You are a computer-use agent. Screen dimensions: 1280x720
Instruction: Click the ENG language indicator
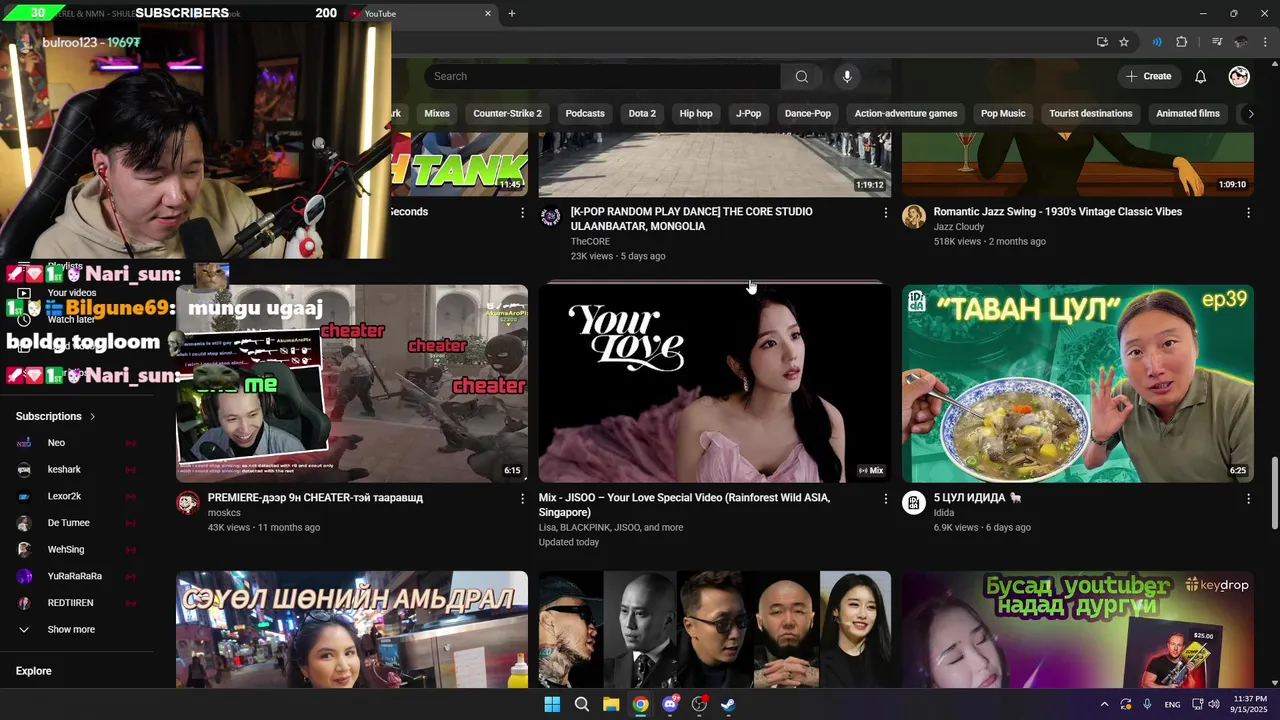coord(1172,704)
